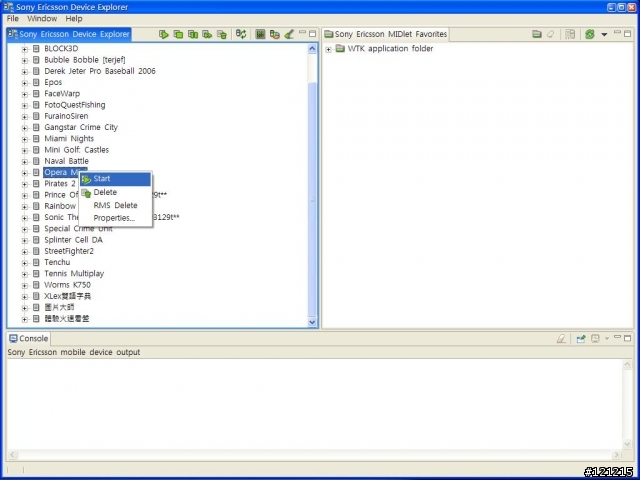
Task: Click the pin console icon
Action: 581,338
